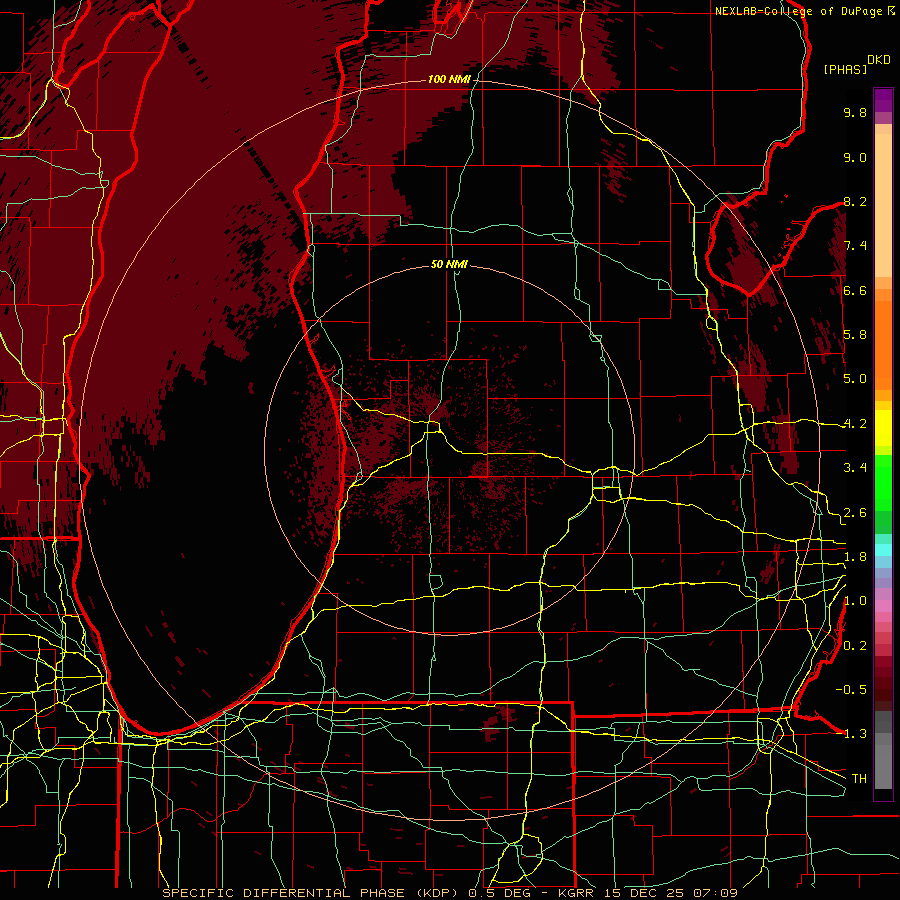Click the 3.4 value on the legend
Screen dimensions: 900x900
(x=855, y=468)
